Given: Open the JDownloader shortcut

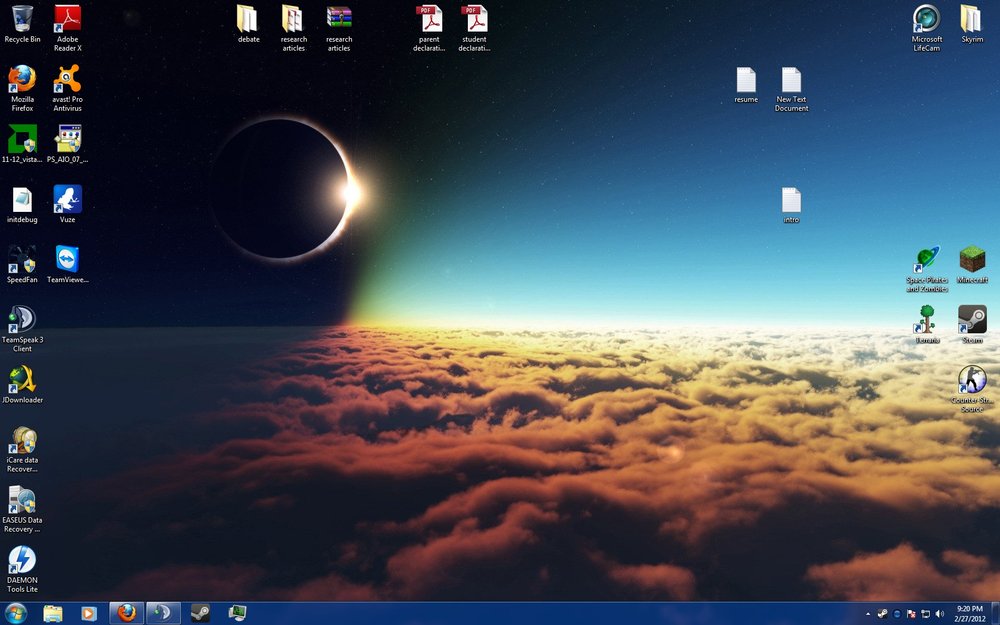Looking at the screenshot, I should tap(22, 385).
